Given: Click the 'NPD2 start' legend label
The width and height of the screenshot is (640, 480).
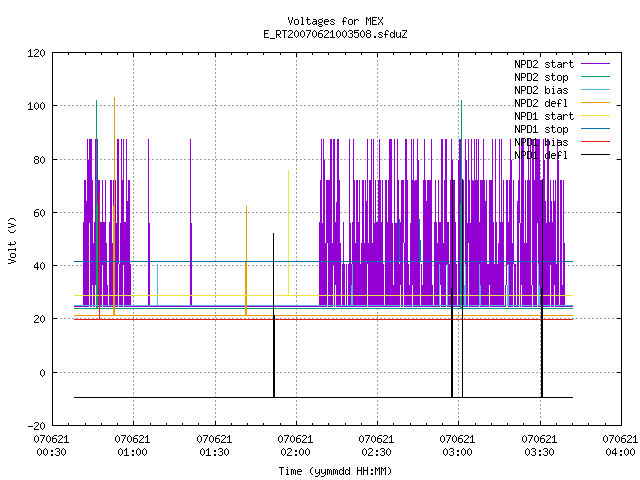Looking at the screenshot, I should [x=544, y=64].
